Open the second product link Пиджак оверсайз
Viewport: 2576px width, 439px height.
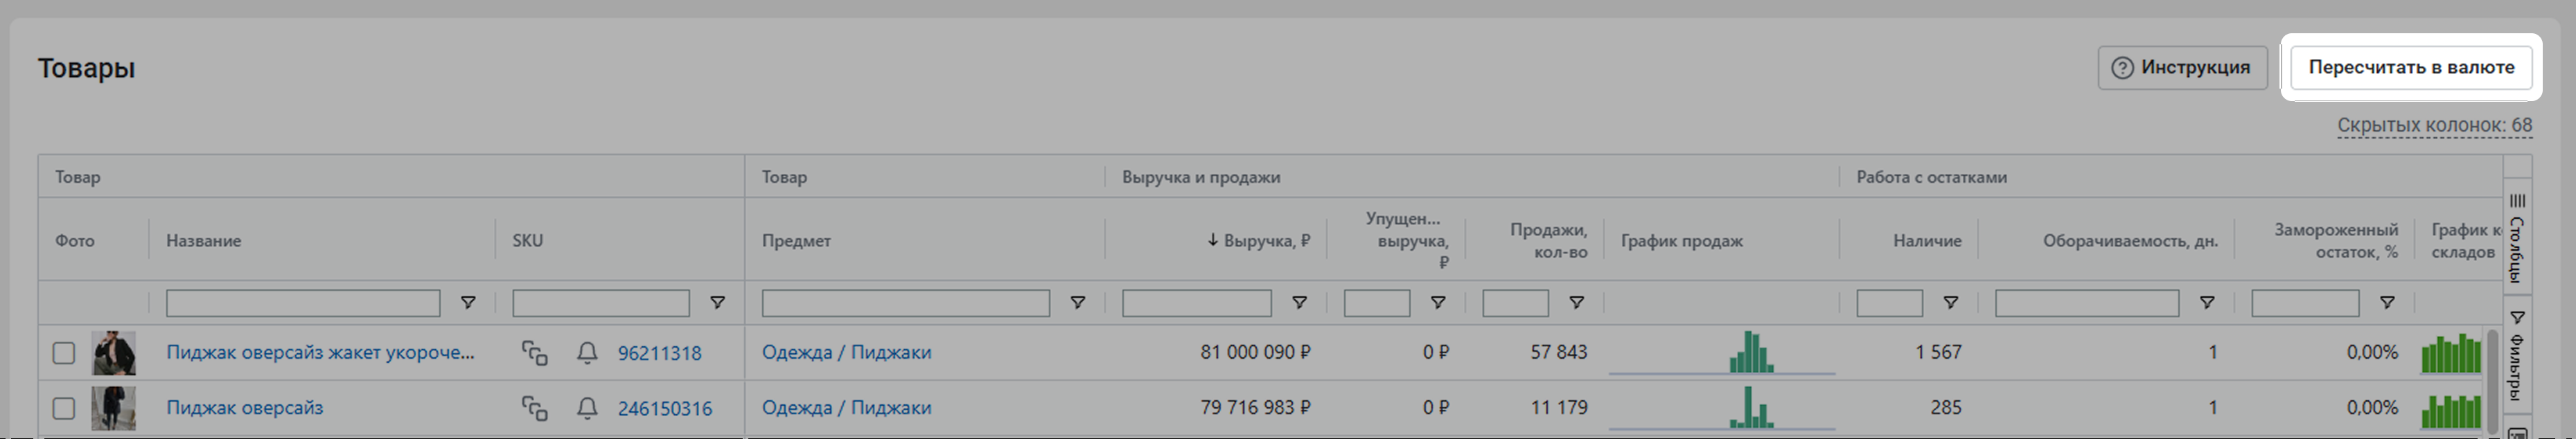click(x=244, y=407)
